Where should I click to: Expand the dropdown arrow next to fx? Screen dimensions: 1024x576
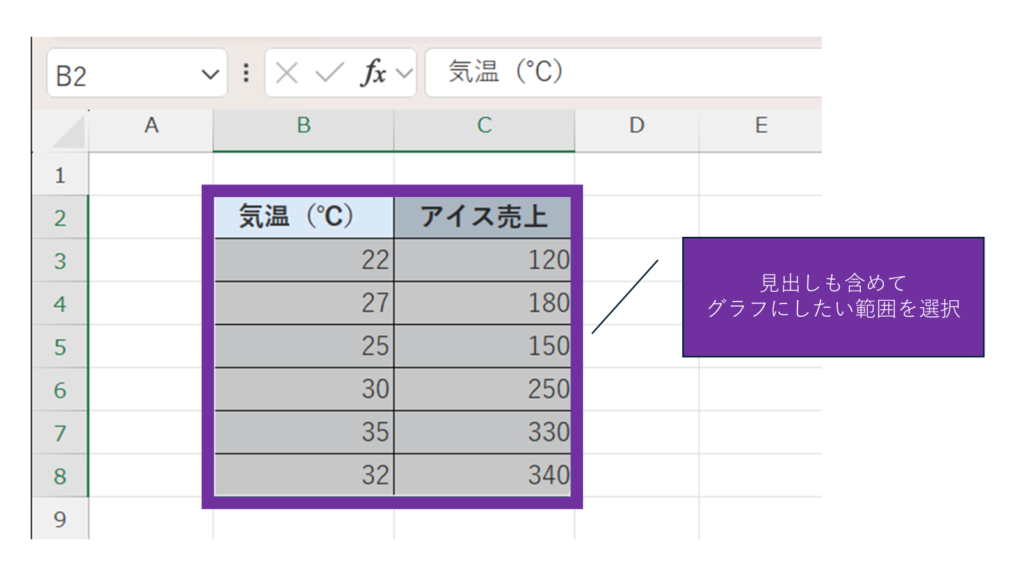click(x=404, y=73)
